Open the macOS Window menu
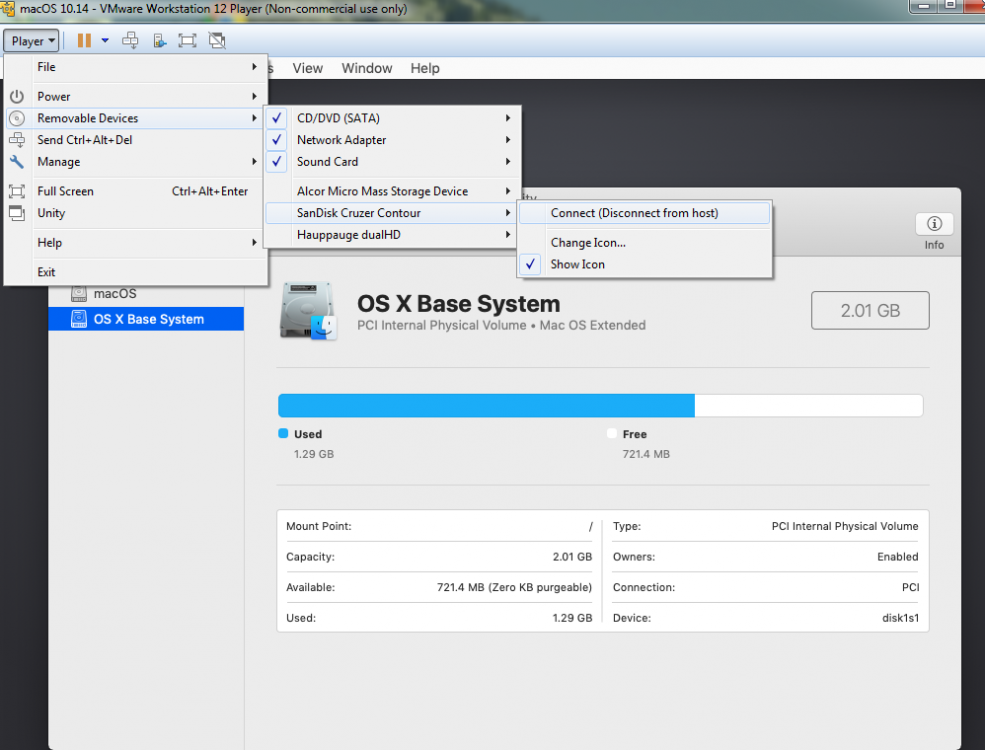This screenshot has width=985, height=750. coord(367,68)
